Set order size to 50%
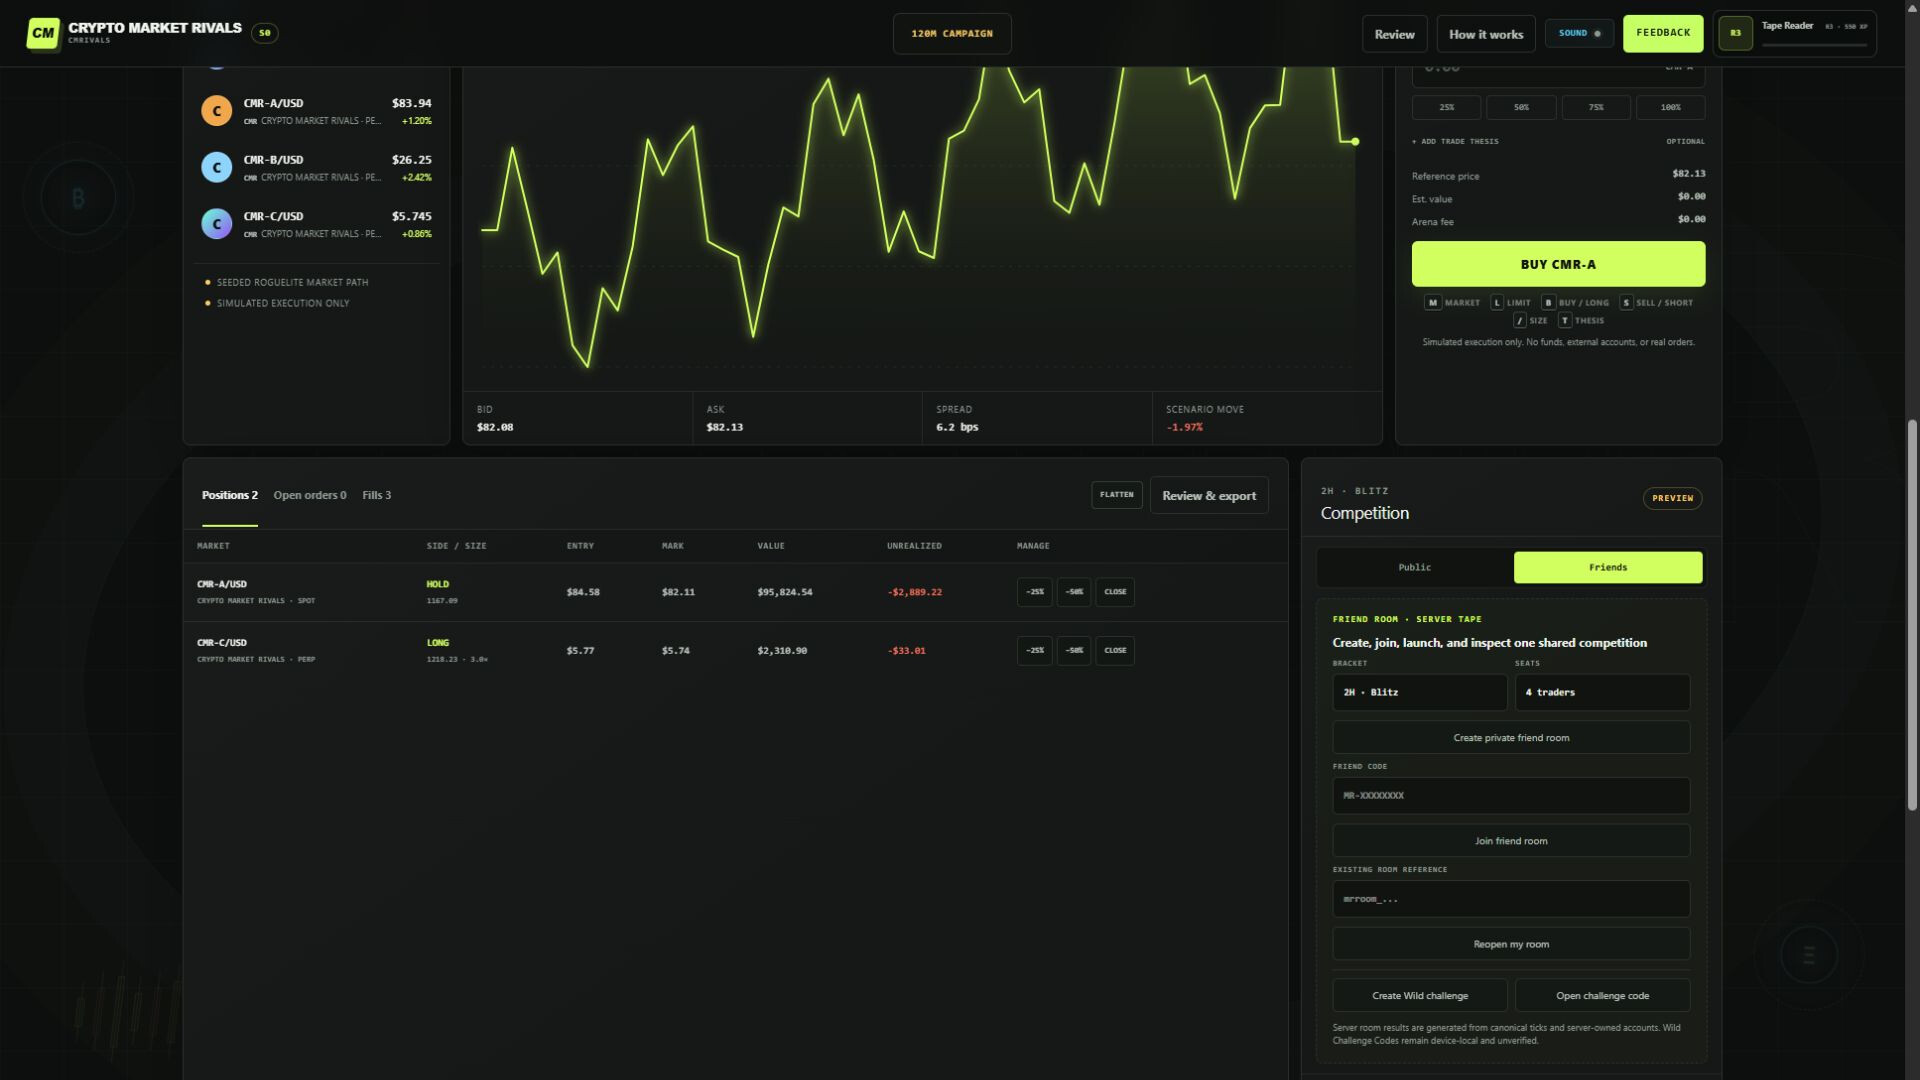Viewport: 1920px width, 1080px height. pos(1521,107)
